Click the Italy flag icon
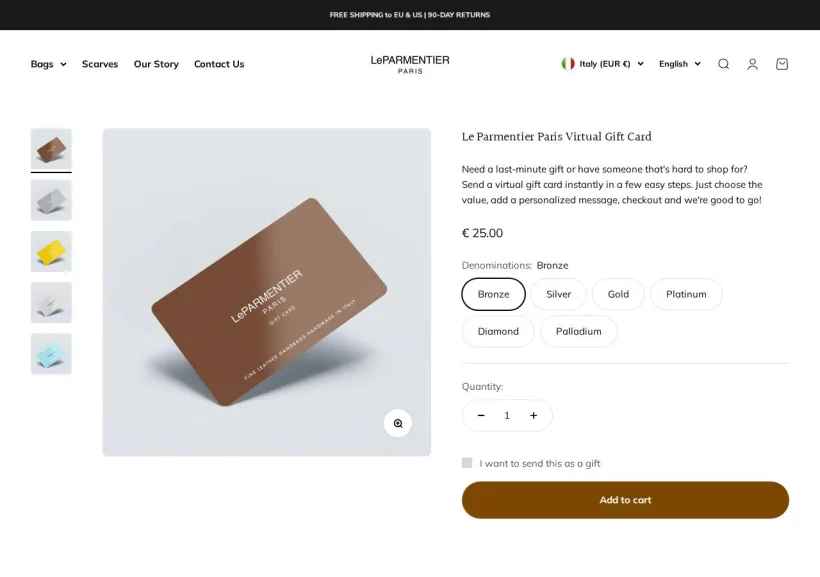The width and height of the screenshot is (820, 577). (x=568, y=64)
